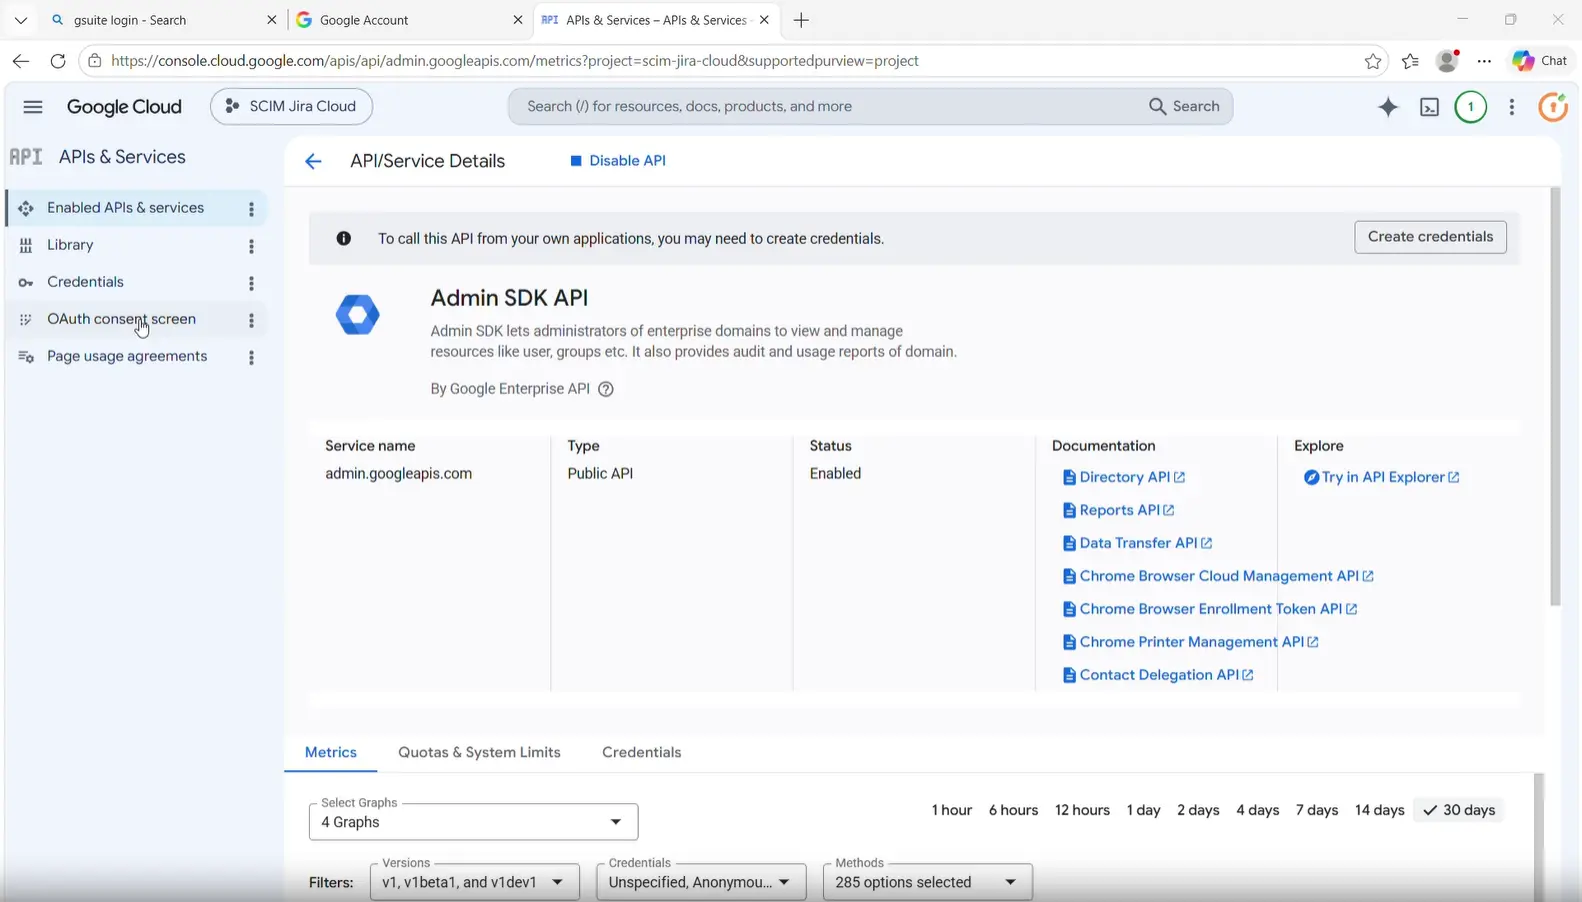
Task: Switch to the Credentials tab
Action: (642, 752)
